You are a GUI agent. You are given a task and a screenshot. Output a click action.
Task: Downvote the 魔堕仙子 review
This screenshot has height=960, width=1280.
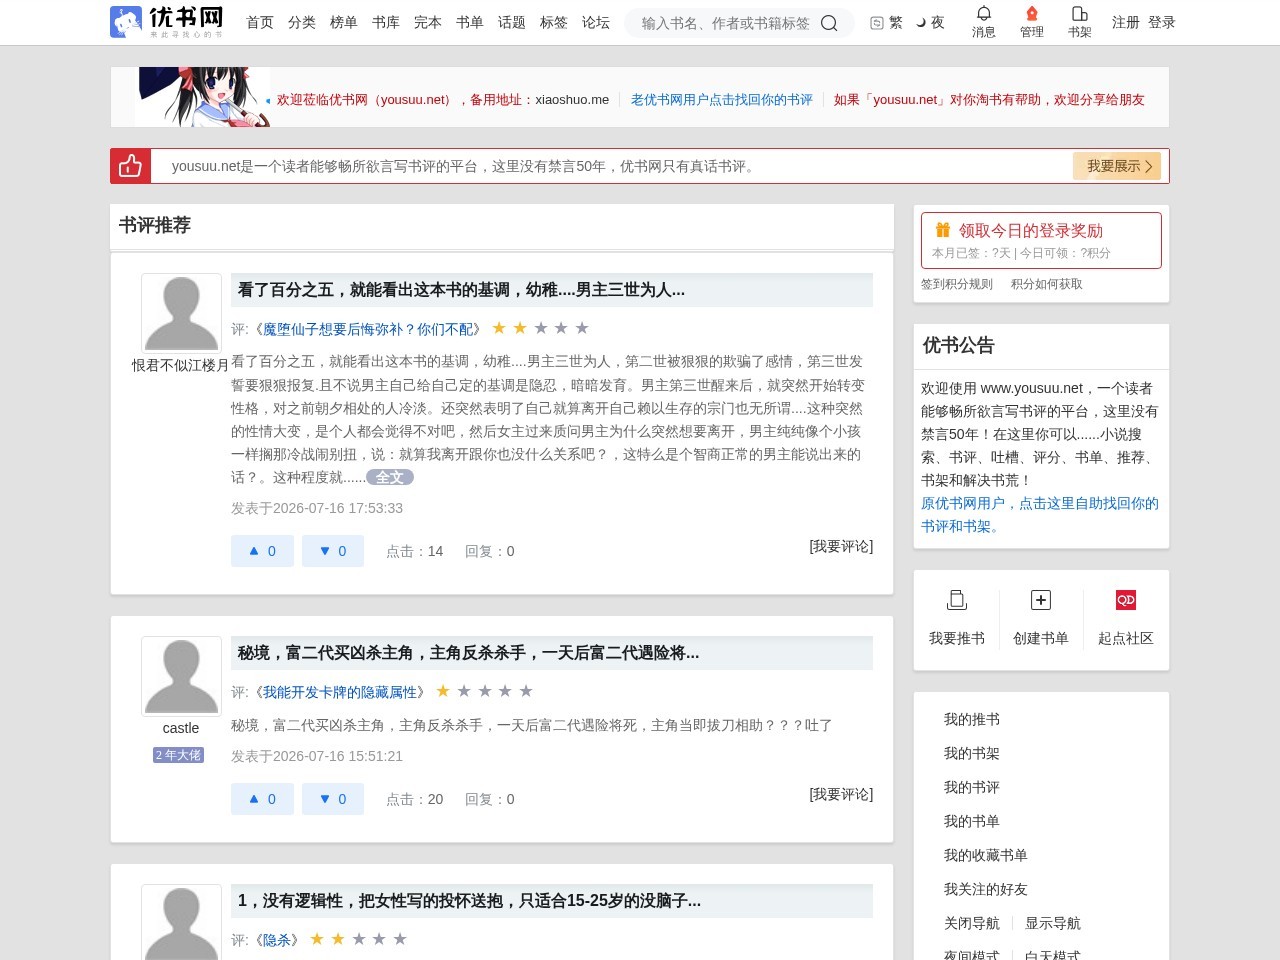(x=333, y=551)
